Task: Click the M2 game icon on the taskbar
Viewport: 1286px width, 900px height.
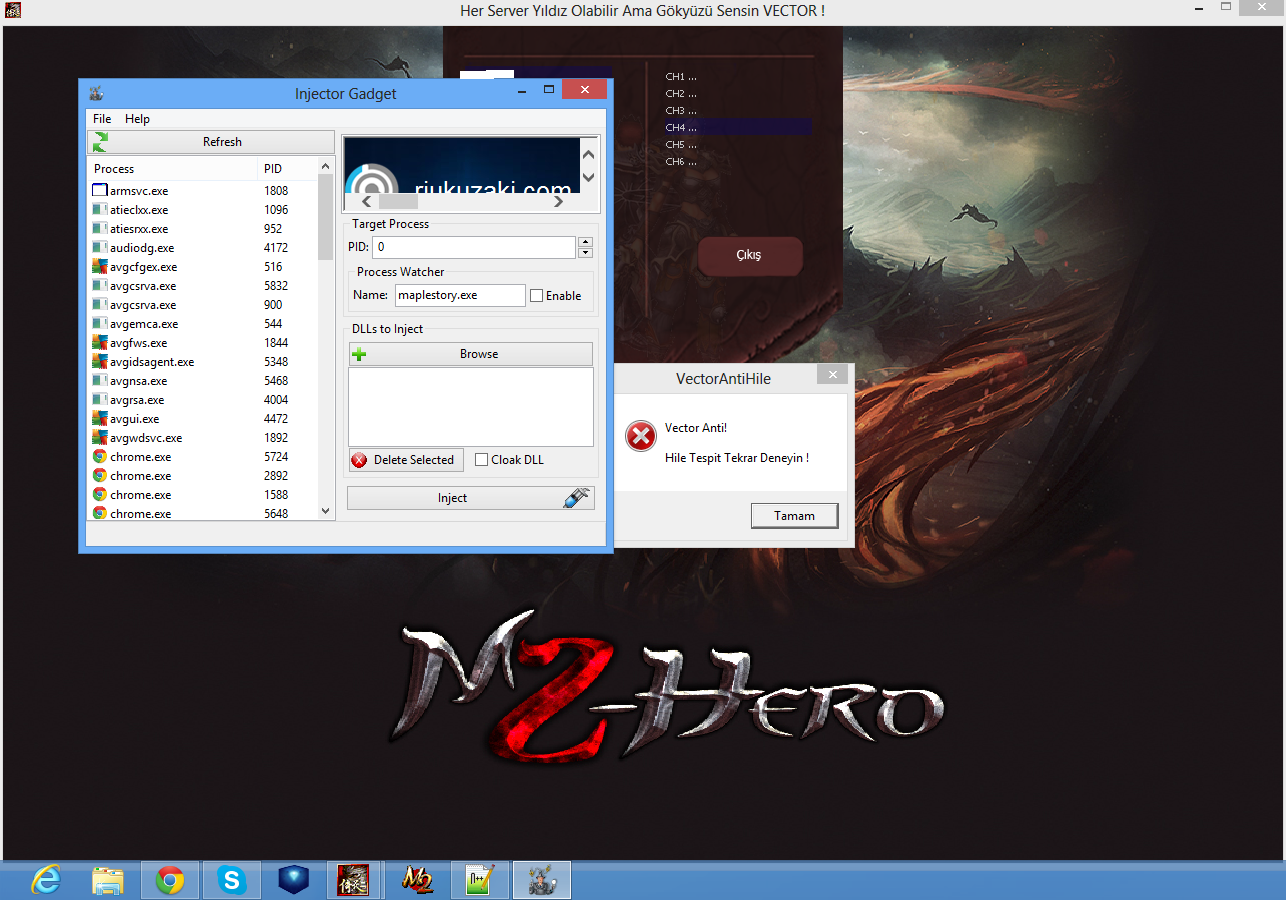Action: point(417,880)
